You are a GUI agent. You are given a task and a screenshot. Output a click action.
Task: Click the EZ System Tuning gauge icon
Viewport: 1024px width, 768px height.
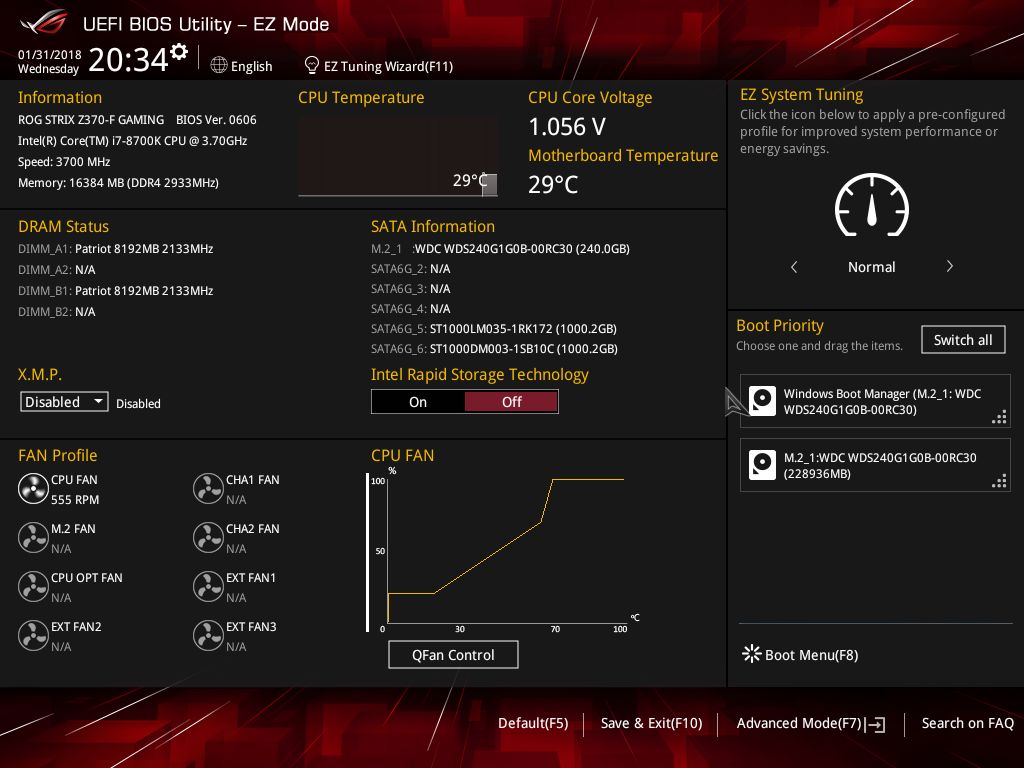[872, 205]
